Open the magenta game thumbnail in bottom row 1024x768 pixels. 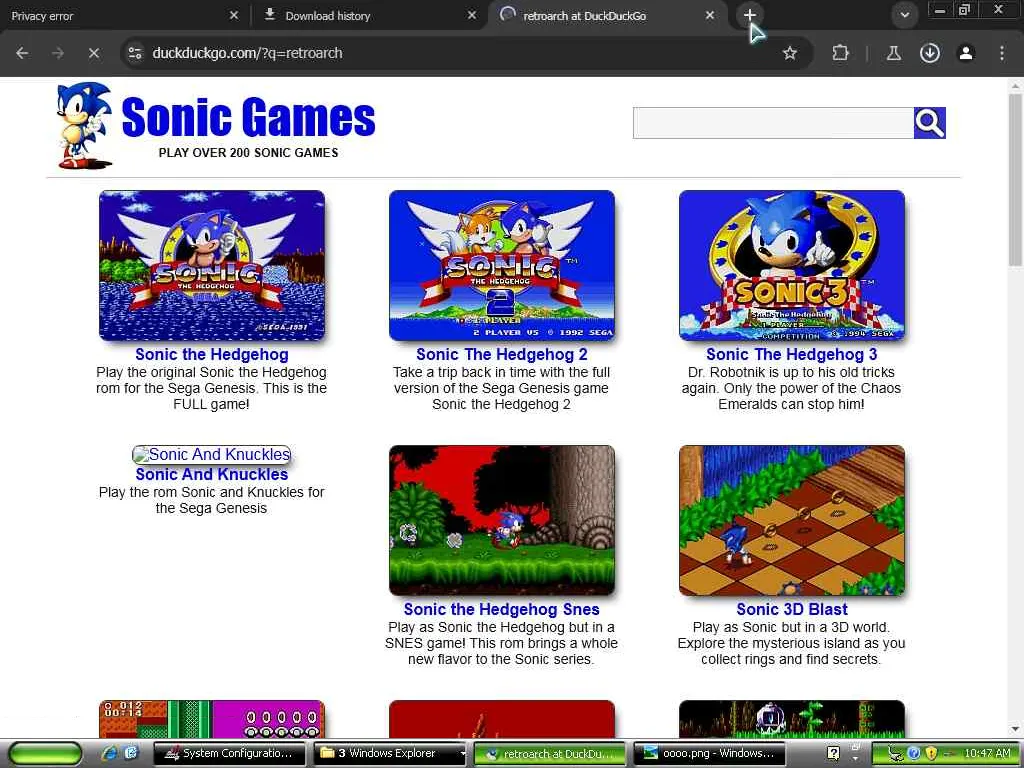click(212, 719)
